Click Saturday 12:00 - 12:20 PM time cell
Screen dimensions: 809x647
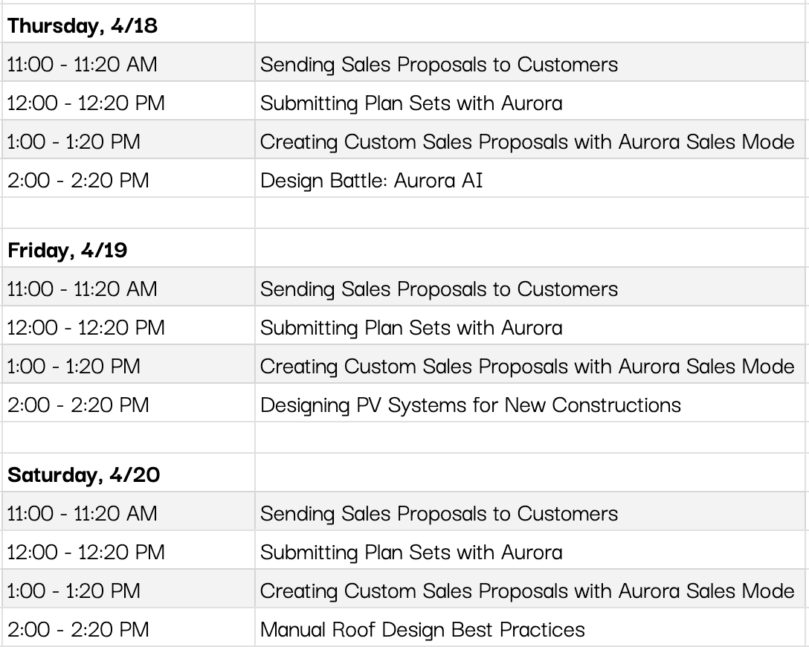pos(128,552)
